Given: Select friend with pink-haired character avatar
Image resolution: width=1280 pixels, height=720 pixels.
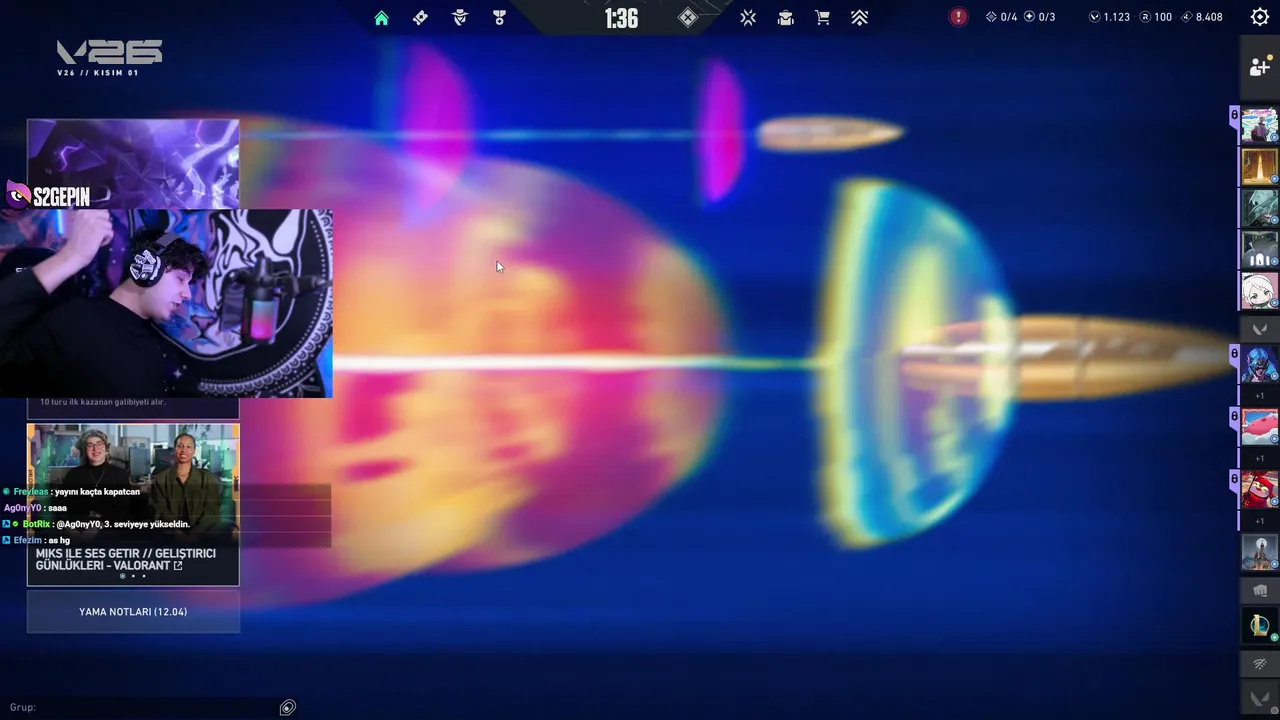Looking at the screenshot, I should (1259, 126).
